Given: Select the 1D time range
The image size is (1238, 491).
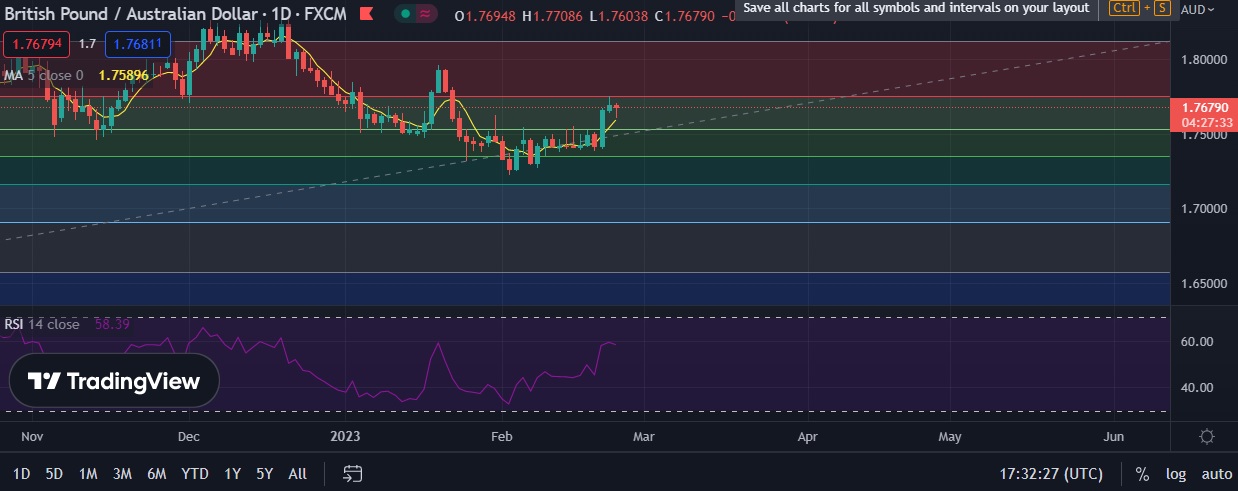Looking at the screenshot, I should 21,473.
